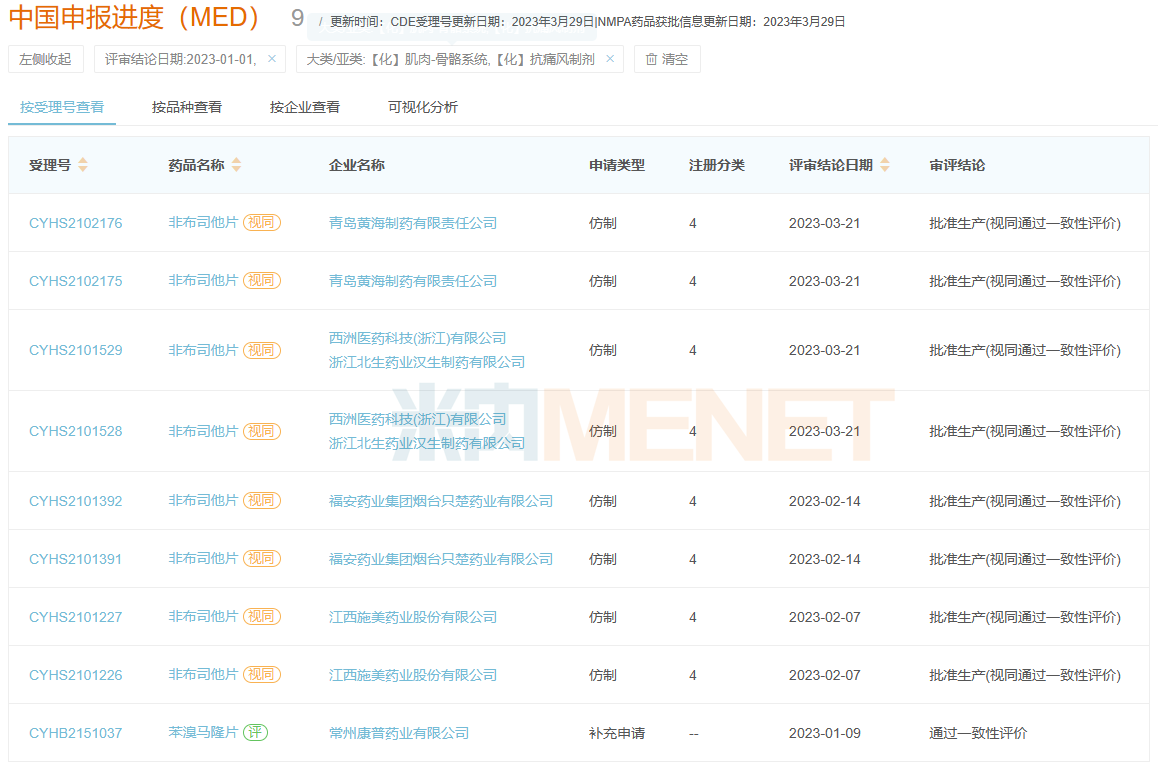Open 常州康普药业有限公司 company link
Screen dimensions: 1158x764
(x=399, y=733)
